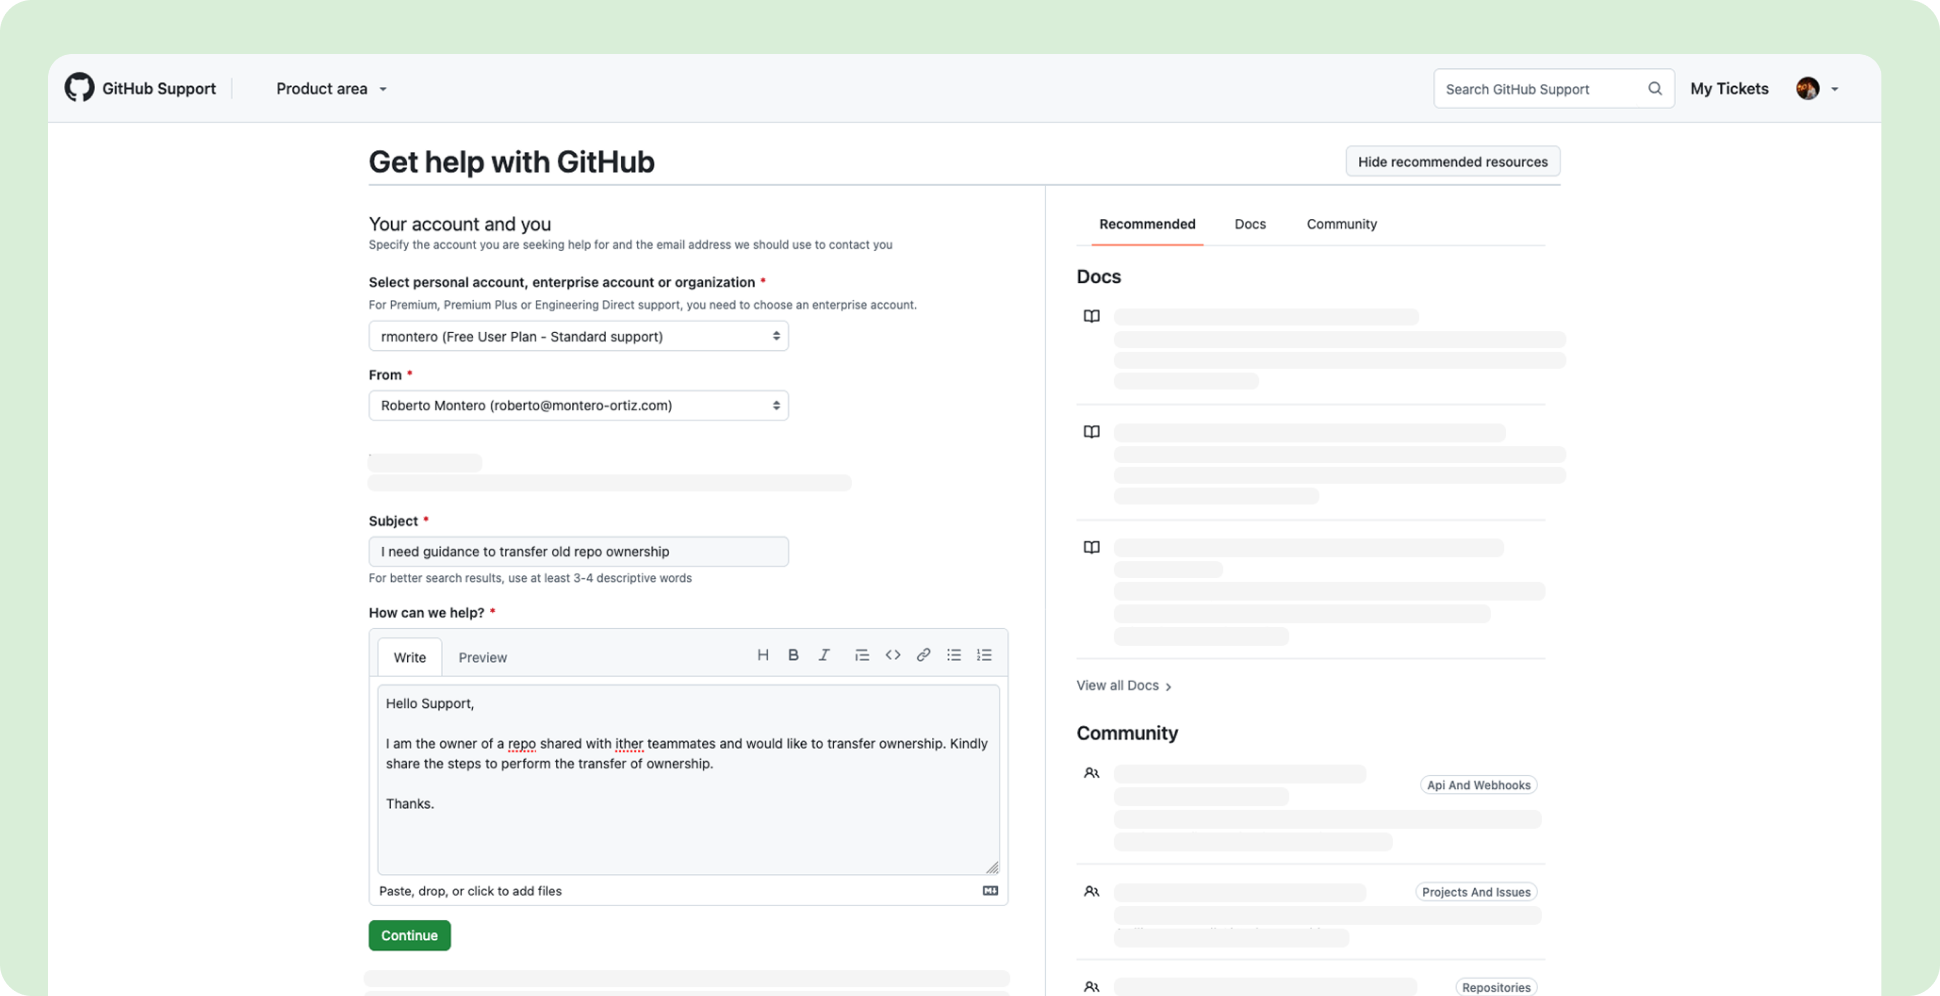Viewport: 1940px width, 996px height.
Task: Insert a numbered list
Action: coord(985,655)
